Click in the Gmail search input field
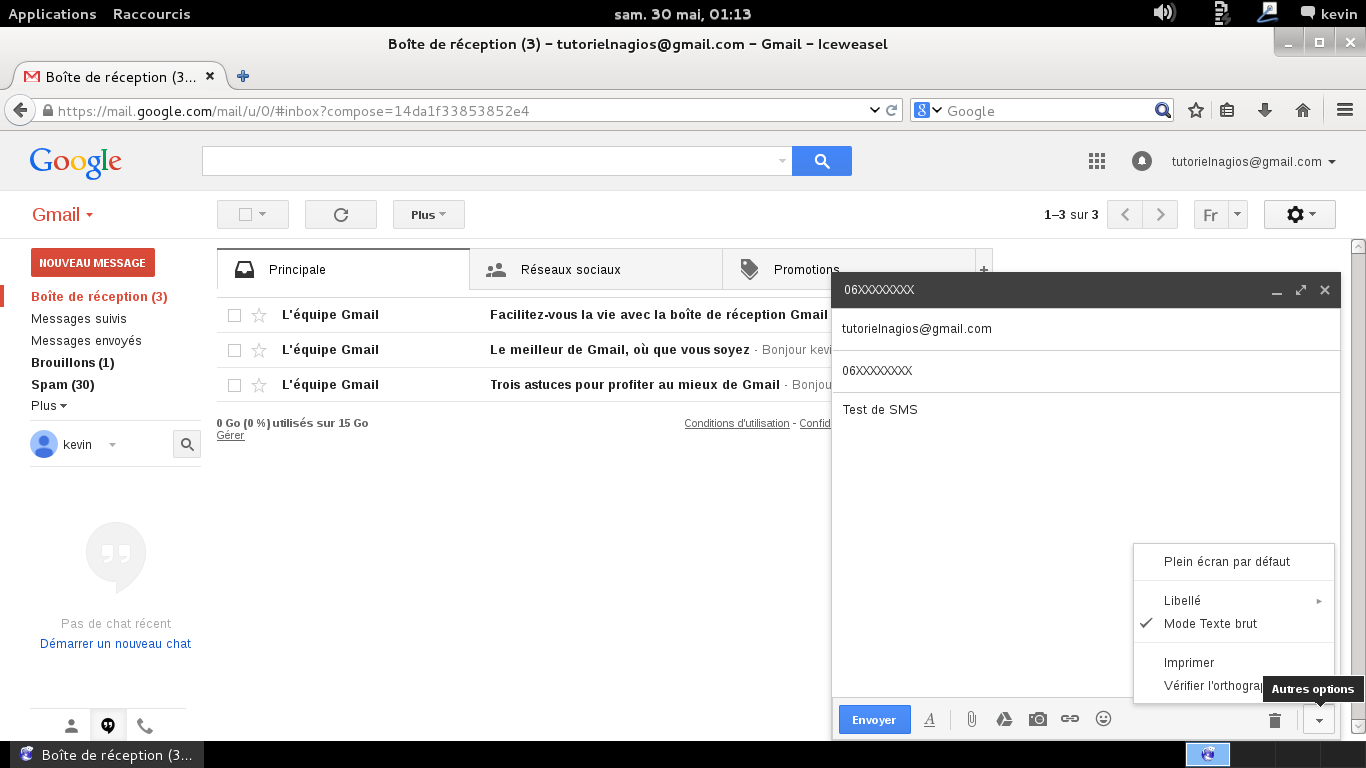The image size is (1366, 768). 490,161
